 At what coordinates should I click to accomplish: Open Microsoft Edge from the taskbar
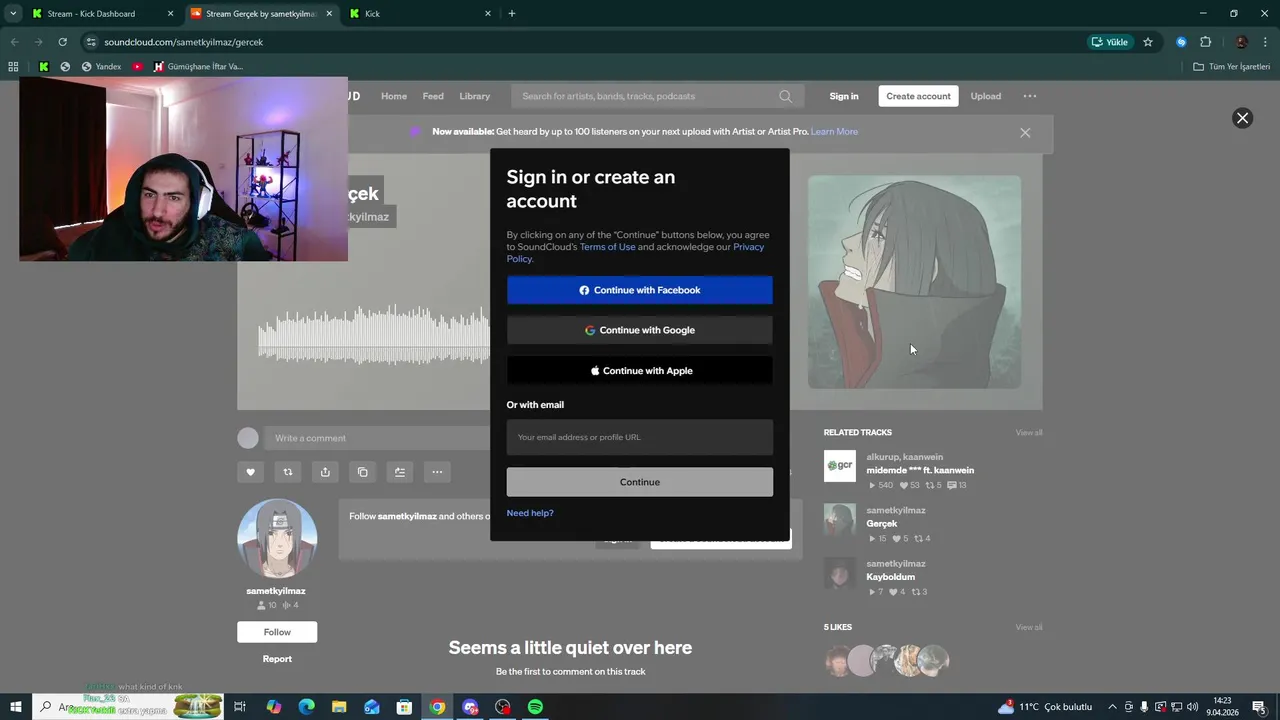click(306, 707)
